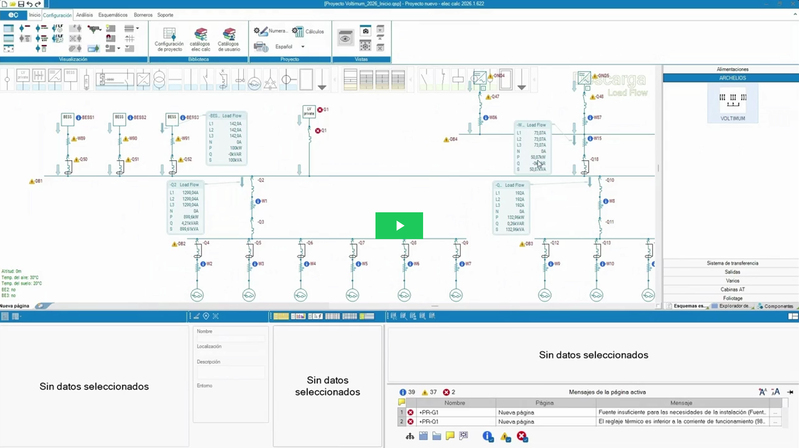Image resolution: width=799 pixels, height=448 pixels.
Task: Open a file using the folder icon
Action: point(13,4)
